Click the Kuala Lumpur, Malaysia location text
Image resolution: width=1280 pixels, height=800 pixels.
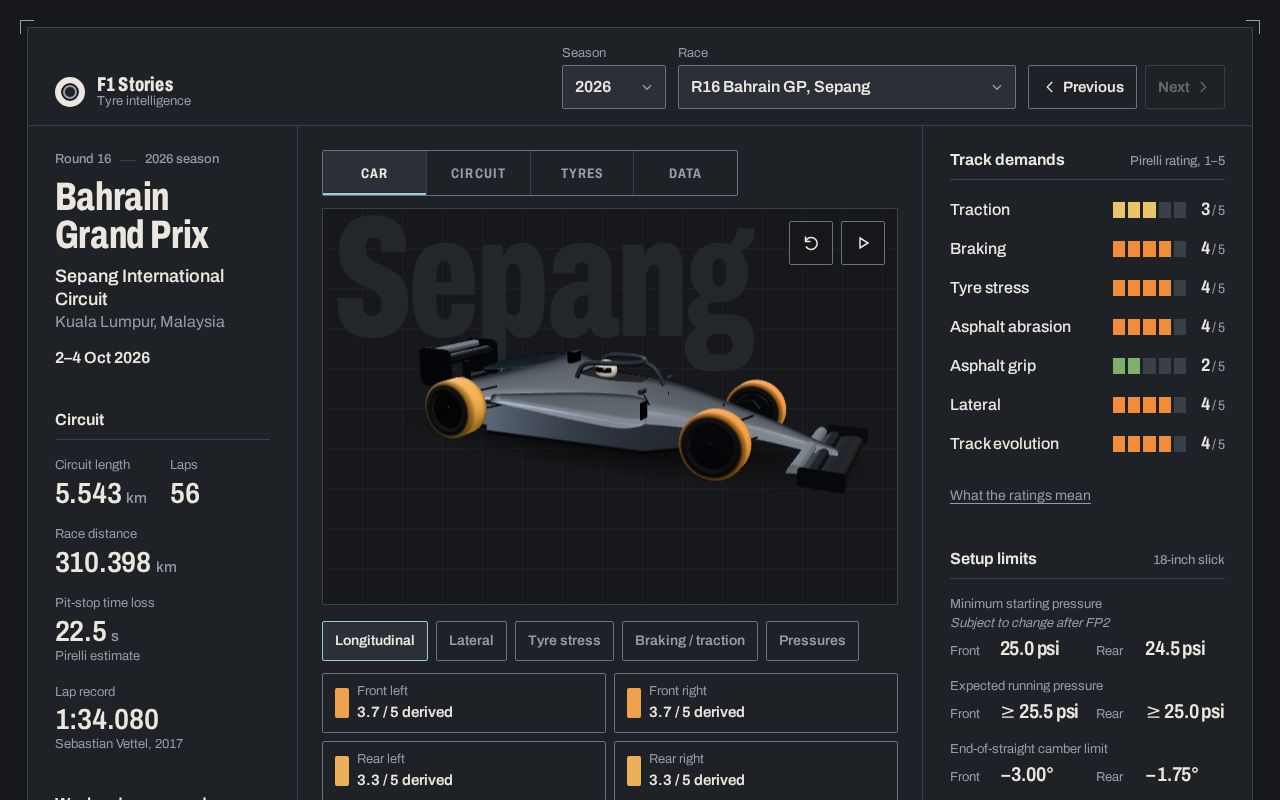pos(140,322)
